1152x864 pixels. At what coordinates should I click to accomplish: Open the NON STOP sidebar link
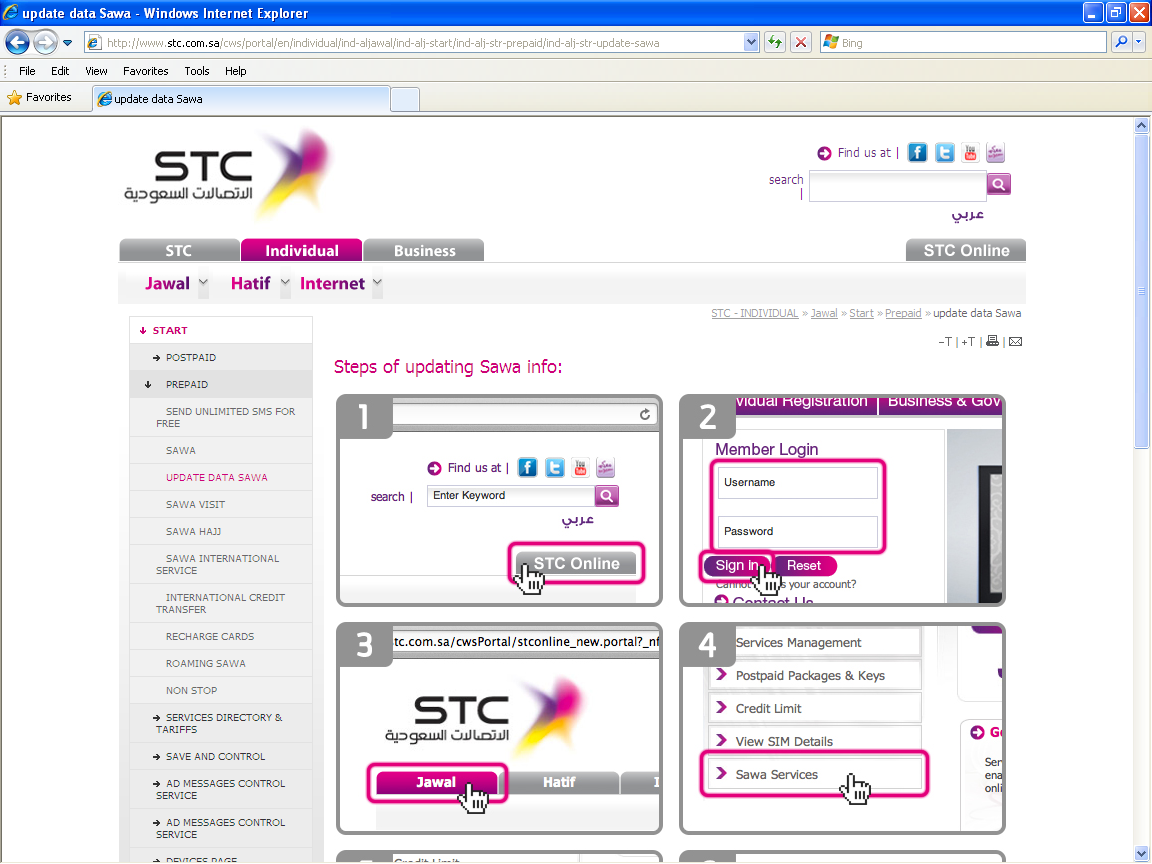[x=220, y=691]
